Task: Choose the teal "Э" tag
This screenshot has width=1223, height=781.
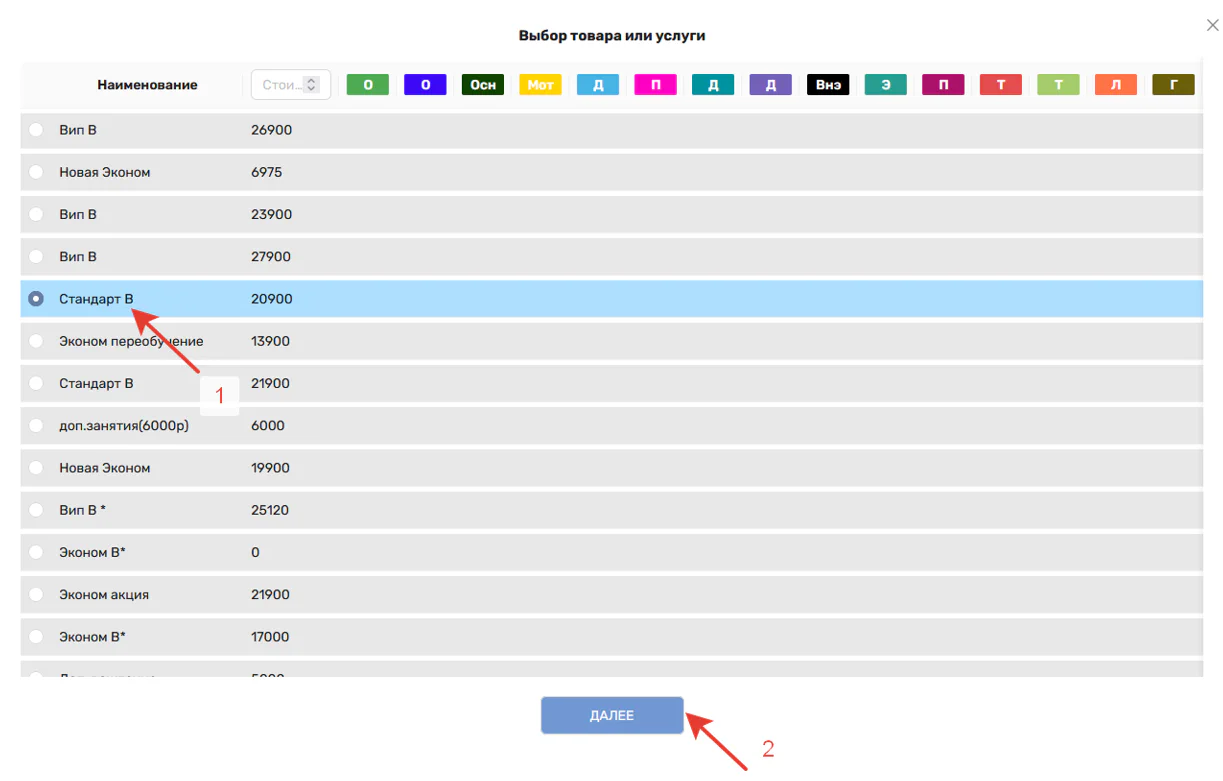Action: 886,85
